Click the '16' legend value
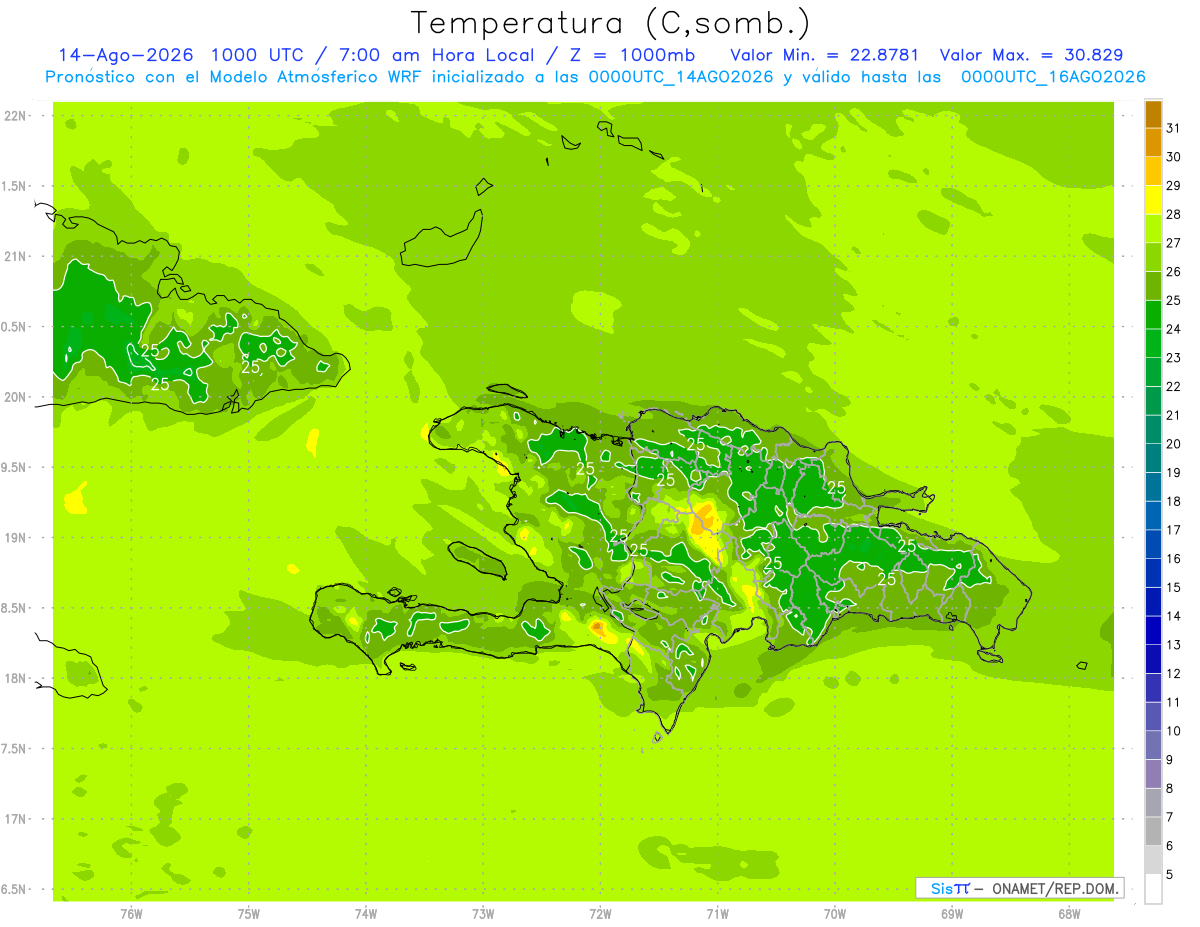1200x927 pixels. point(1173,559)
